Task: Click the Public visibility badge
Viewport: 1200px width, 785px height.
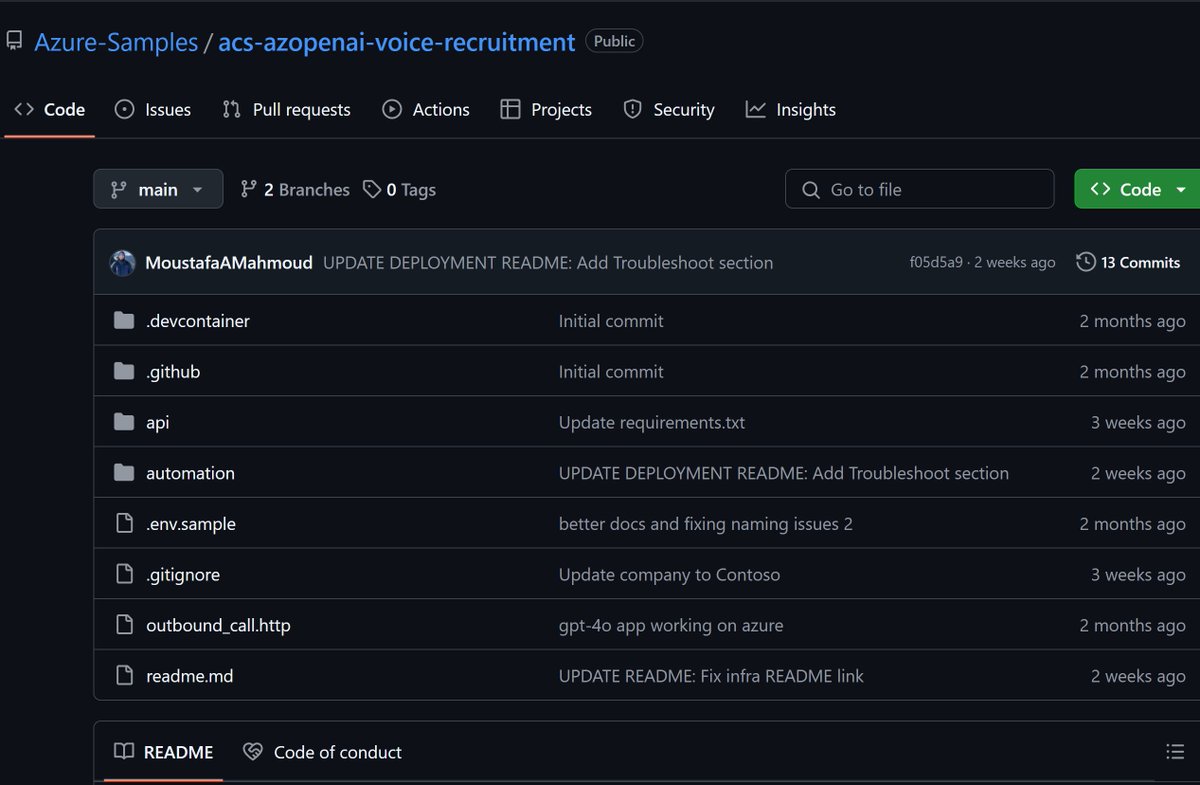Action: coord(614,41)
